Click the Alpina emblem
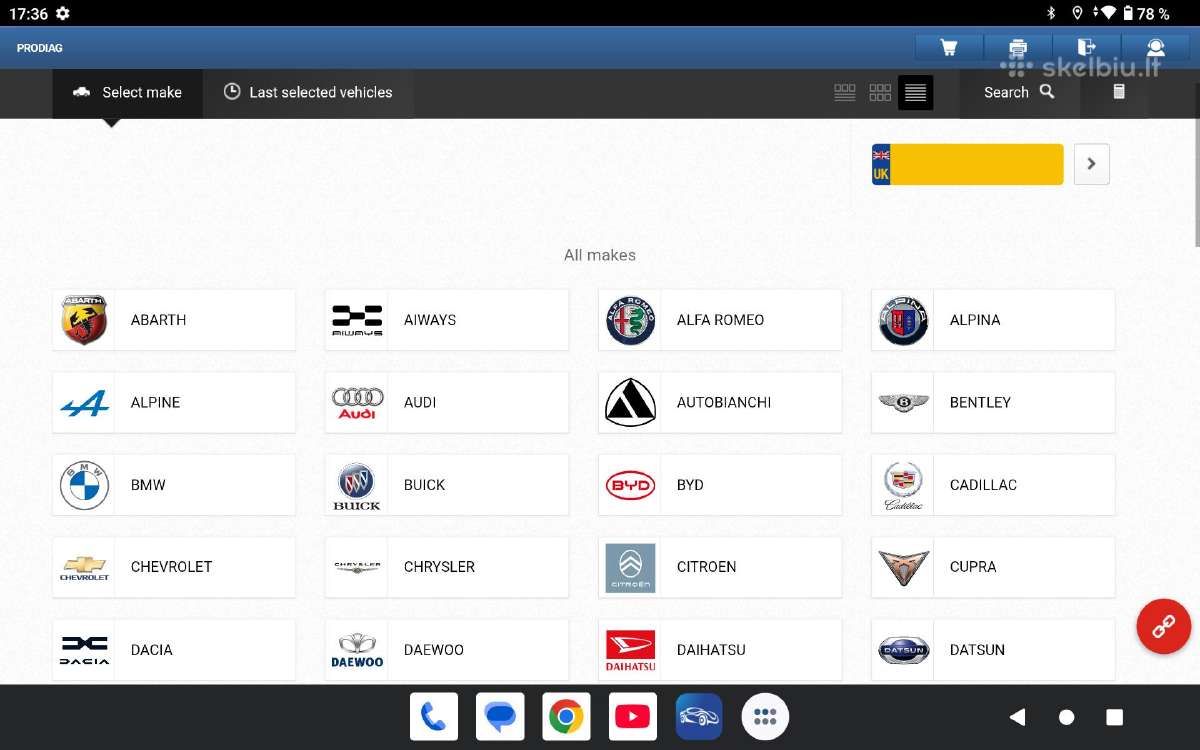1200x750 pixels. click(903, 320)
